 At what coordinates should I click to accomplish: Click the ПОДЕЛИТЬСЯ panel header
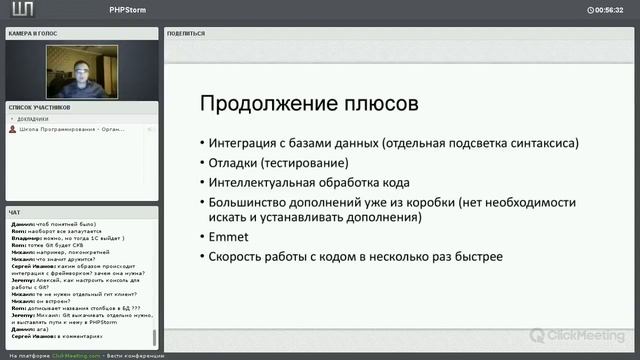(399, 33)
